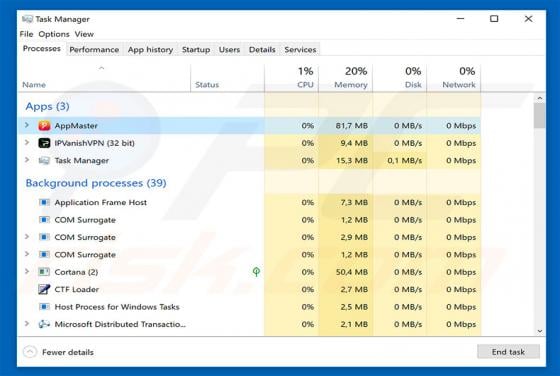Click the IPVanishVPN process icon
Viewport: 560px width, 376px height.
click(44, 143)
